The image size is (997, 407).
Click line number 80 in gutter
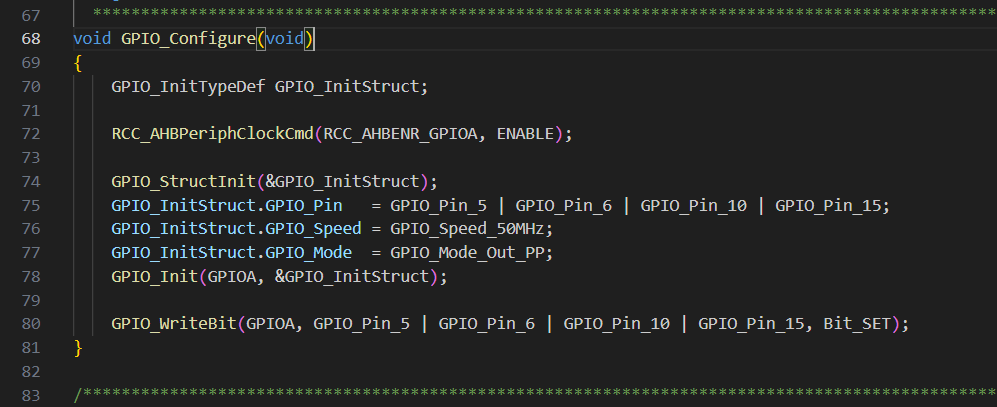(30, 323)
